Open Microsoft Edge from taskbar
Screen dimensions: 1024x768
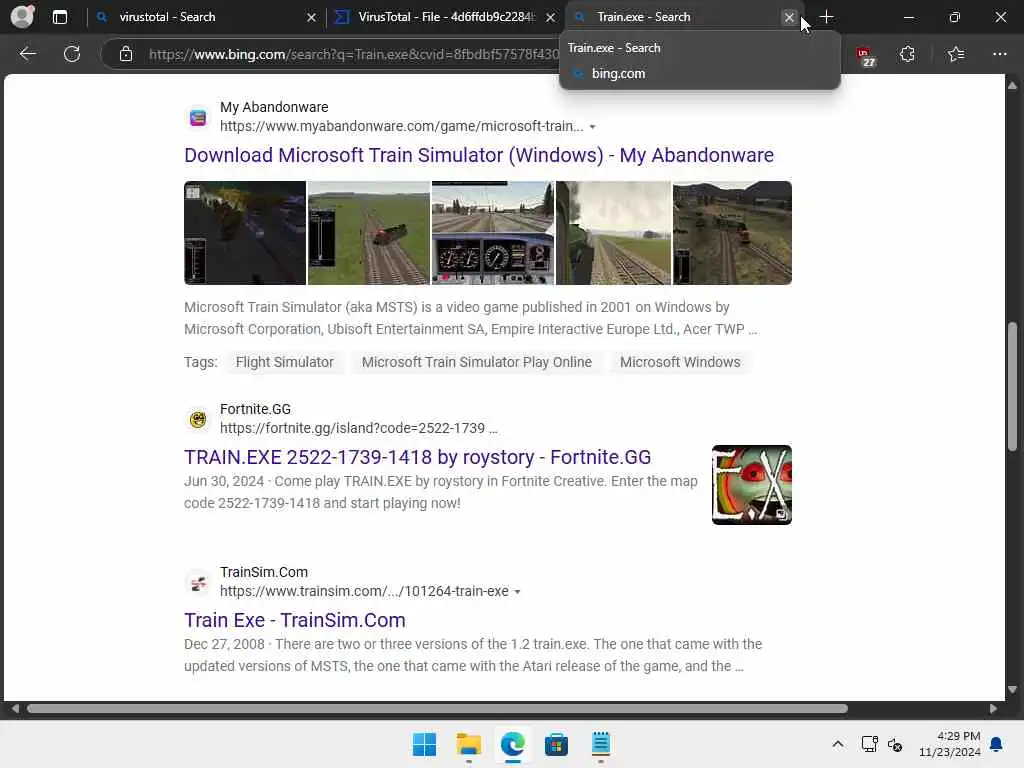point(513,744)
